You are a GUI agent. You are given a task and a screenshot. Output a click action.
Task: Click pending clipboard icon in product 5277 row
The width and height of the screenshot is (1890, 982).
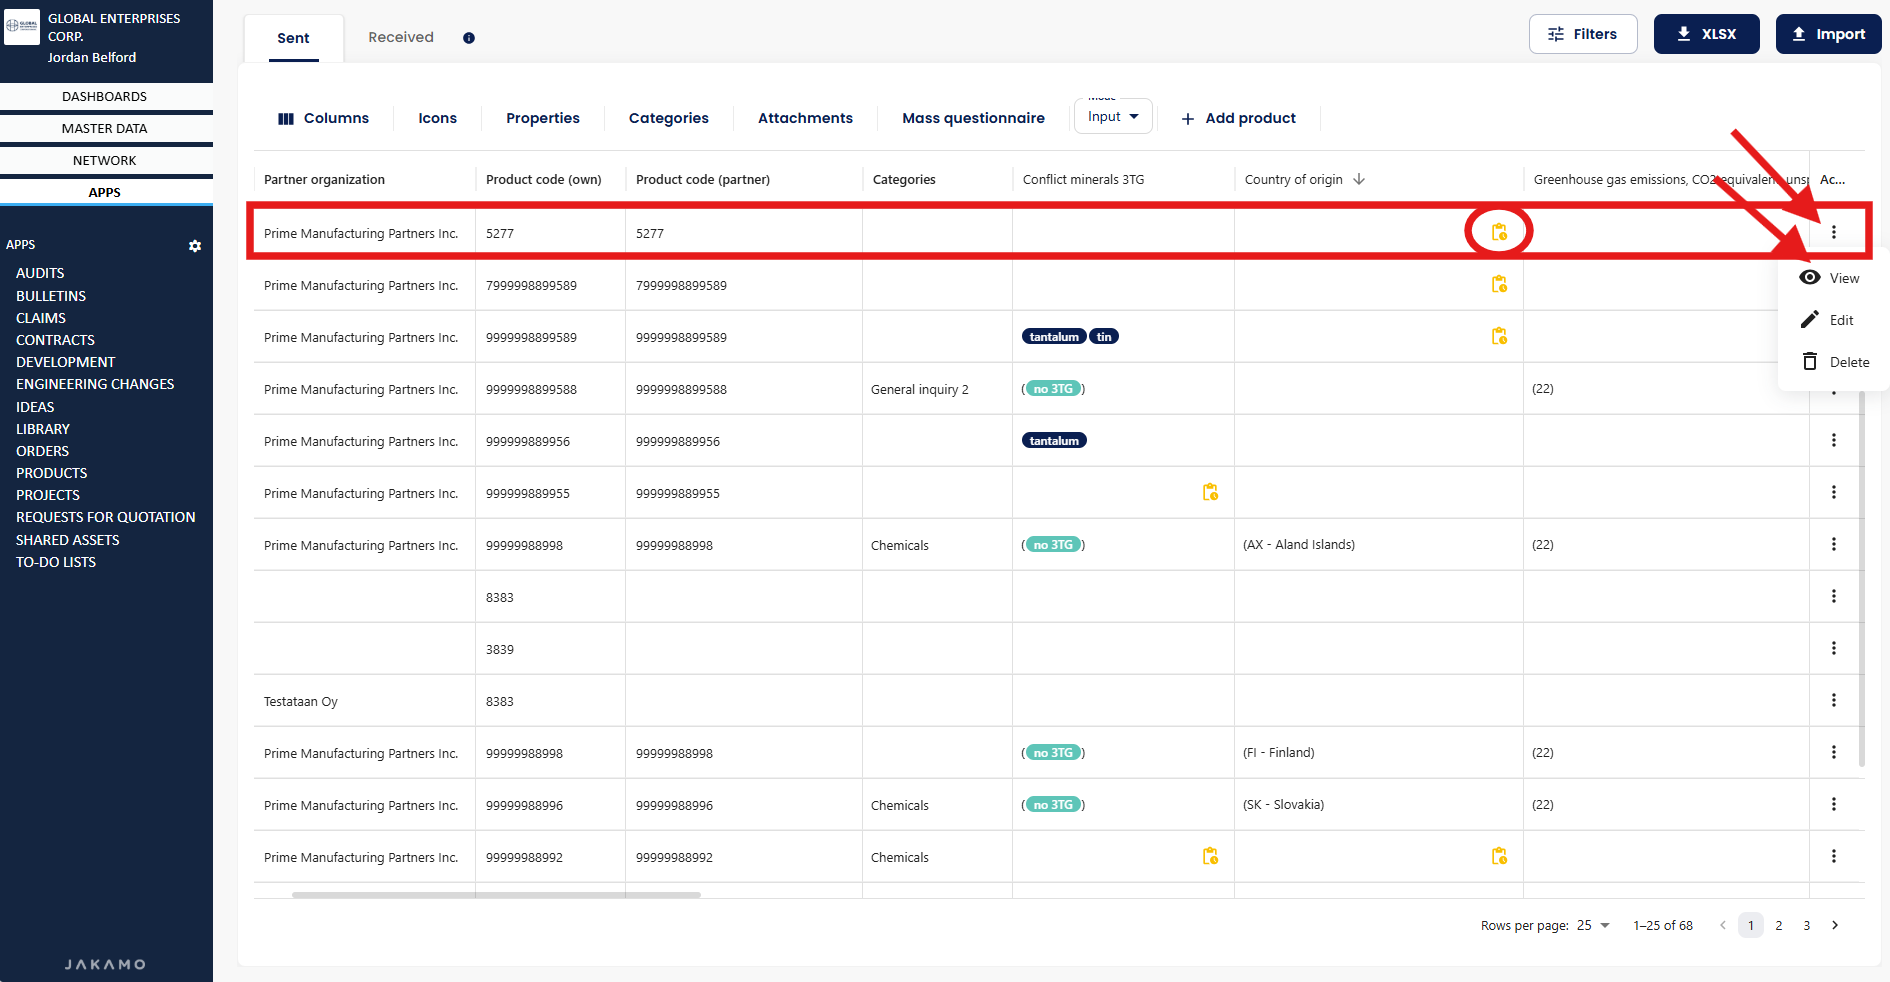coord(1498,232)
